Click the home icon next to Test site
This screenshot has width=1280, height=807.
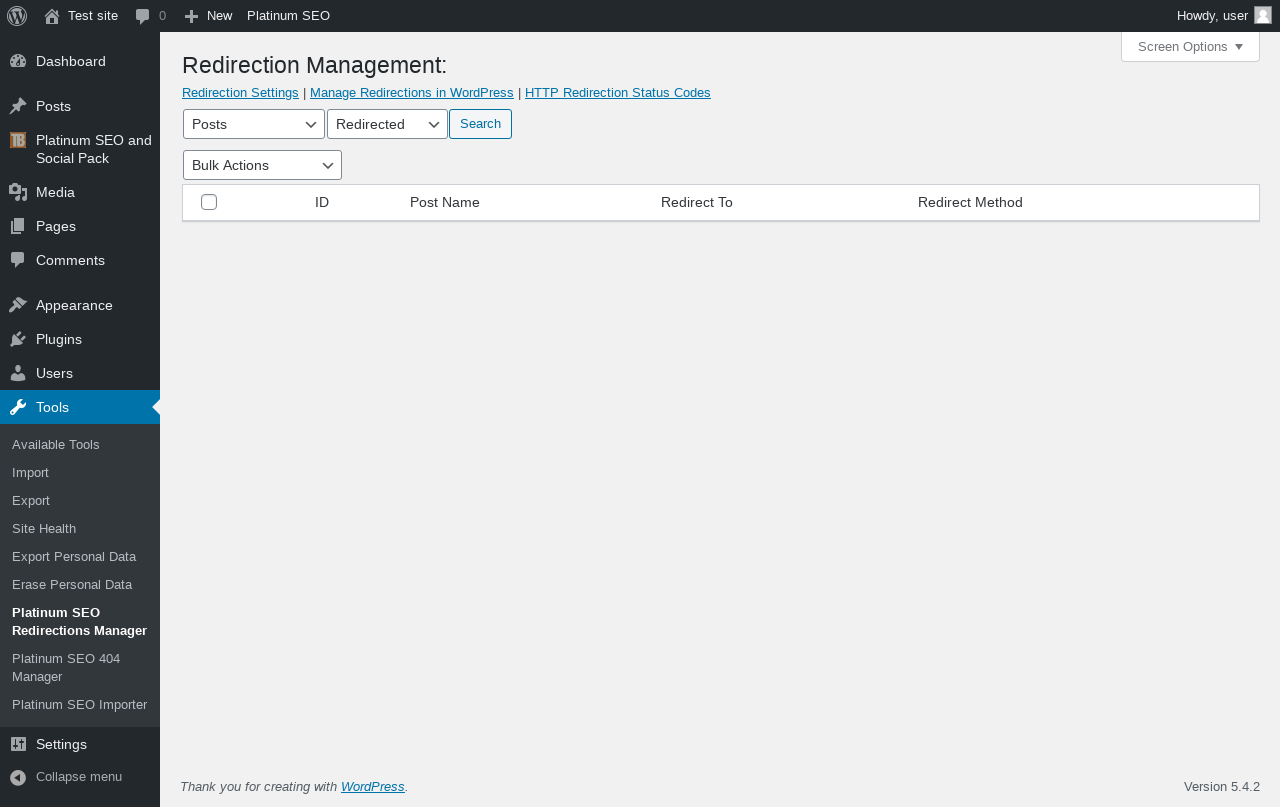[x=52, y=16]
